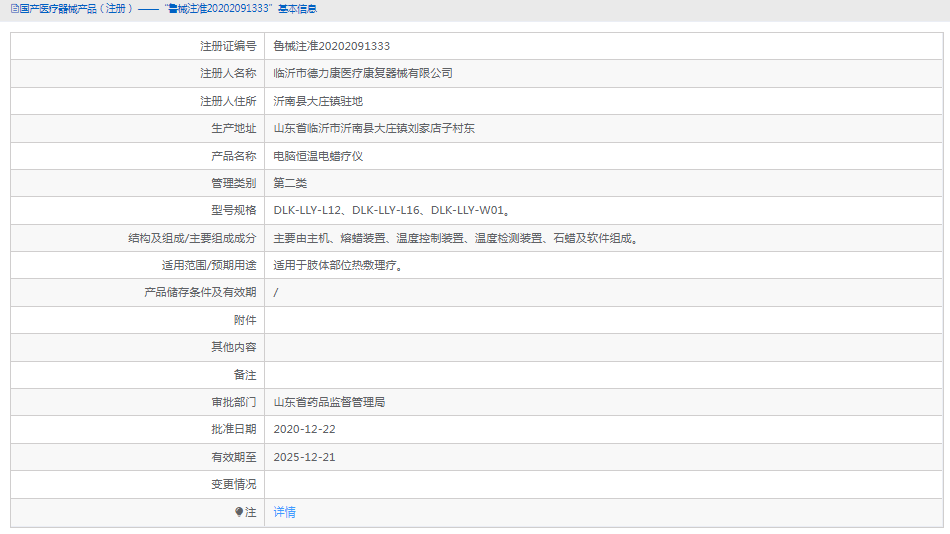The image size is (950, 534).
Task: Click management category value 第二类
Action: click(290, 183)
